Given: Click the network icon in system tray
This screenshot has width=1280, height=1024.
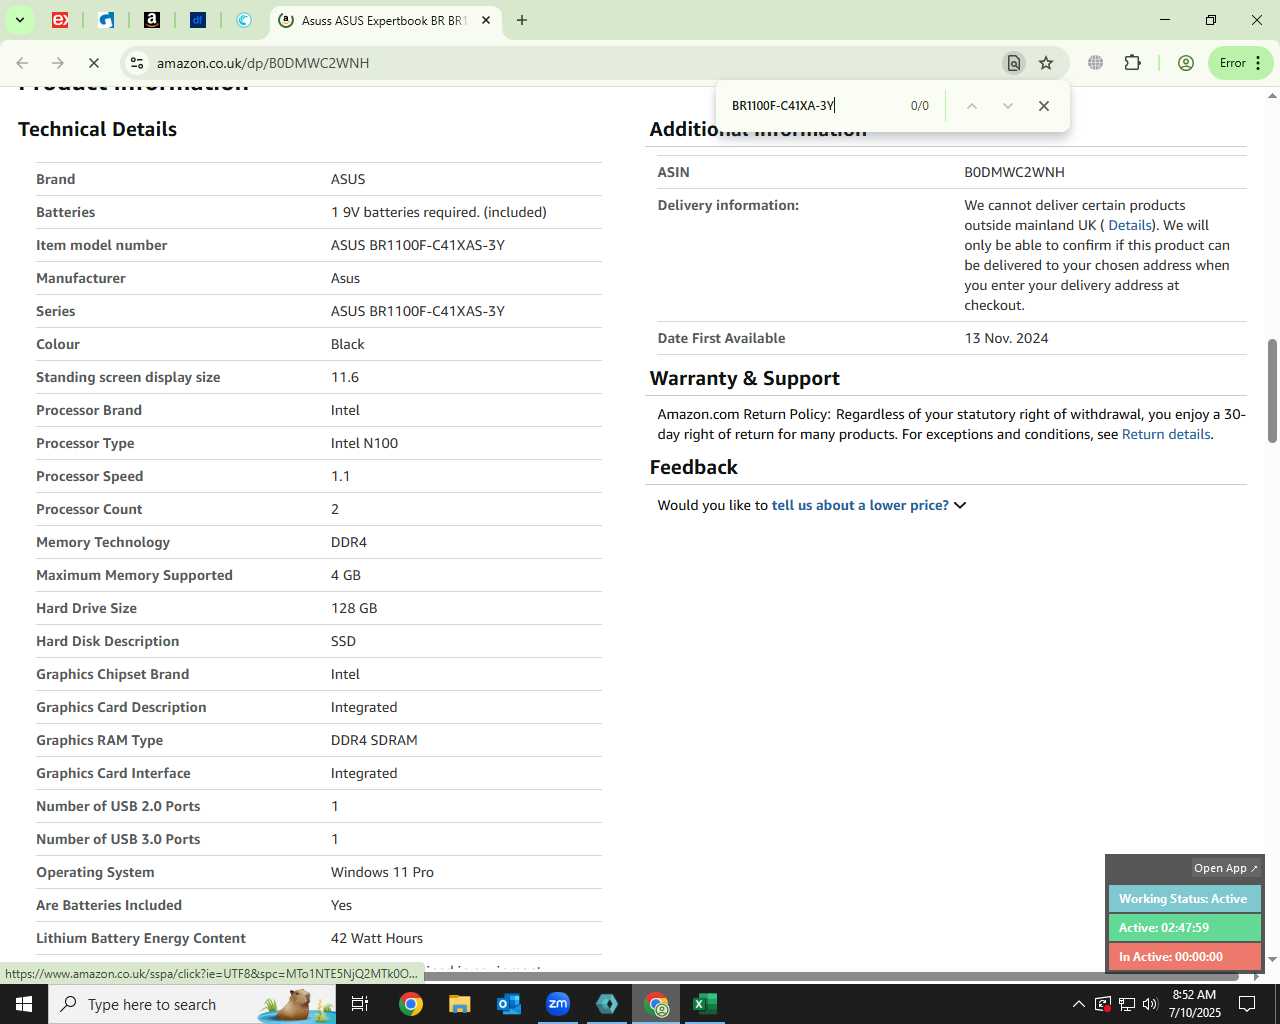Looking at the screenshot, I should (x=1126, y=1004).
